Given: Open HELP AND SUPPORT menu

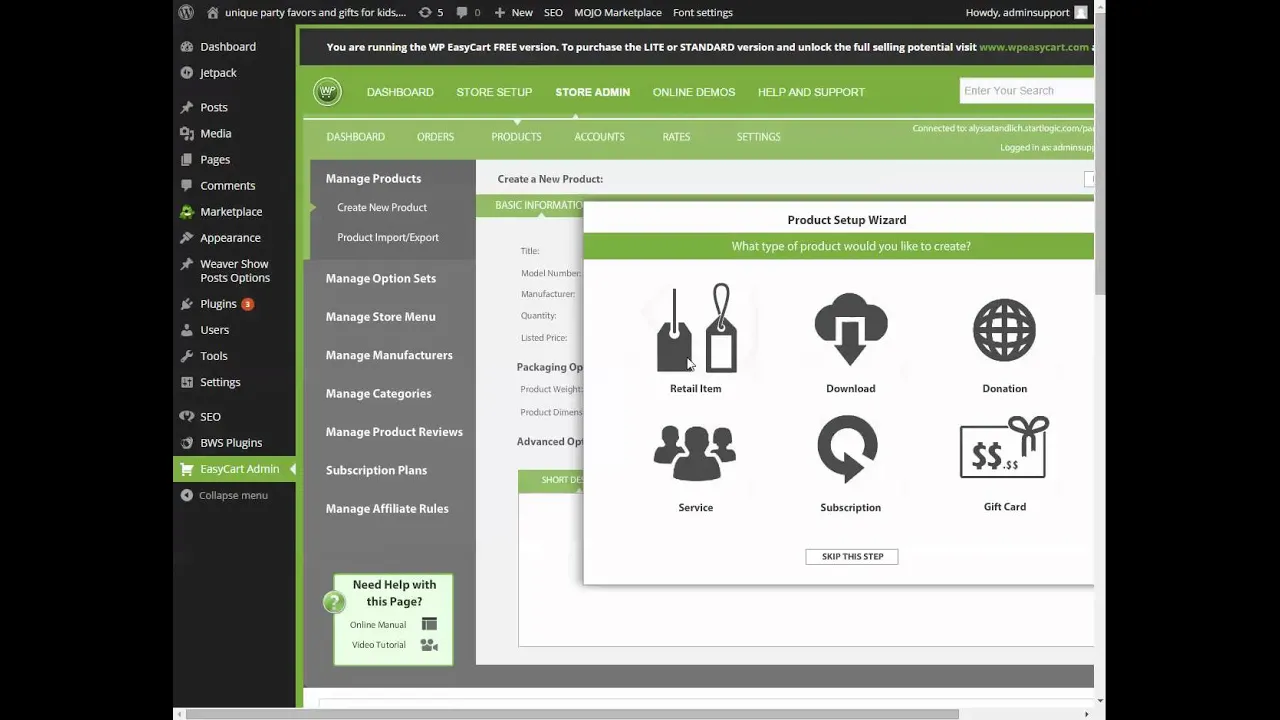Looking at the screenshot, I should click(811, 92).
